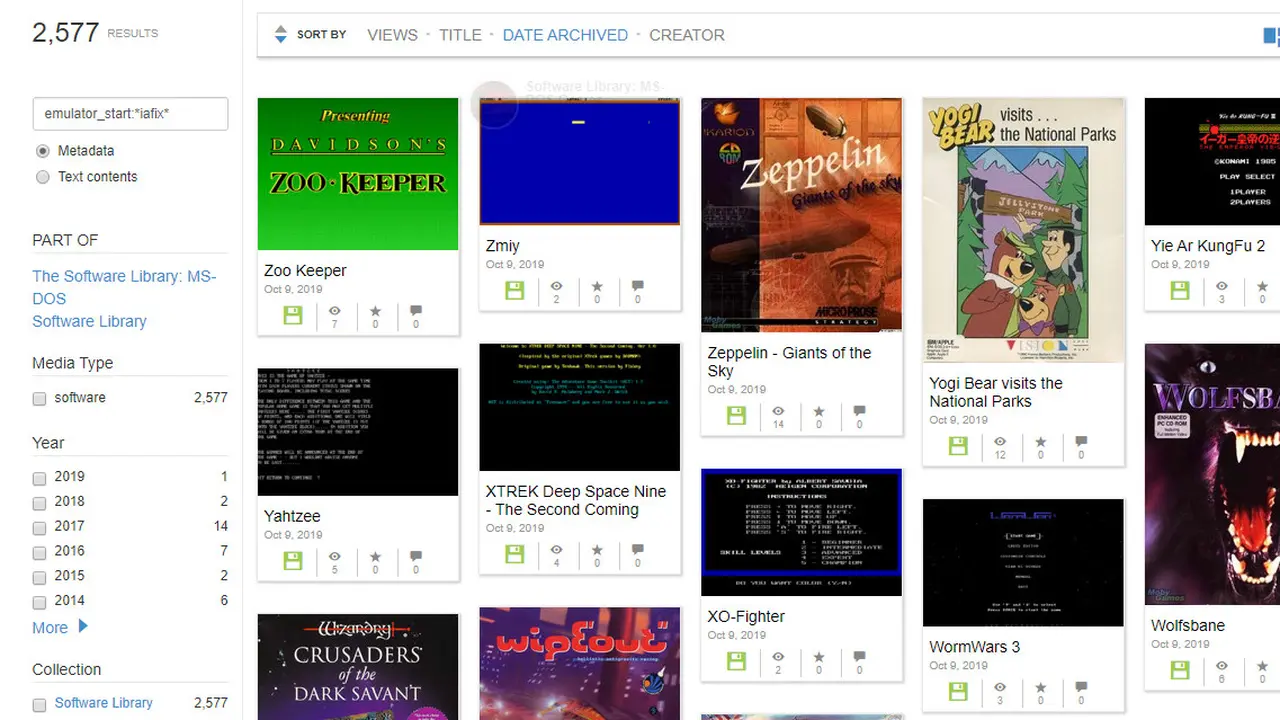
Task: Open the Wipeout cover thumbnail
Action: [x=580, y=664]
